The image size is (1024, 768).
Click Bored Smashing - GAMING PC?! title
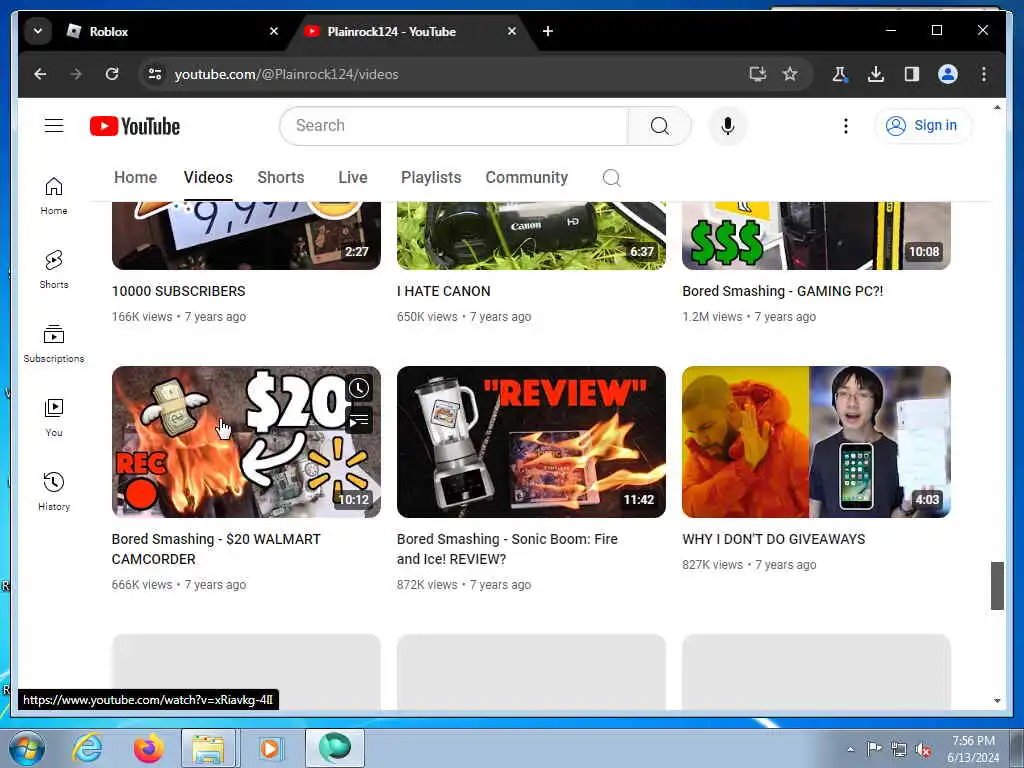(x=782, y=291)
